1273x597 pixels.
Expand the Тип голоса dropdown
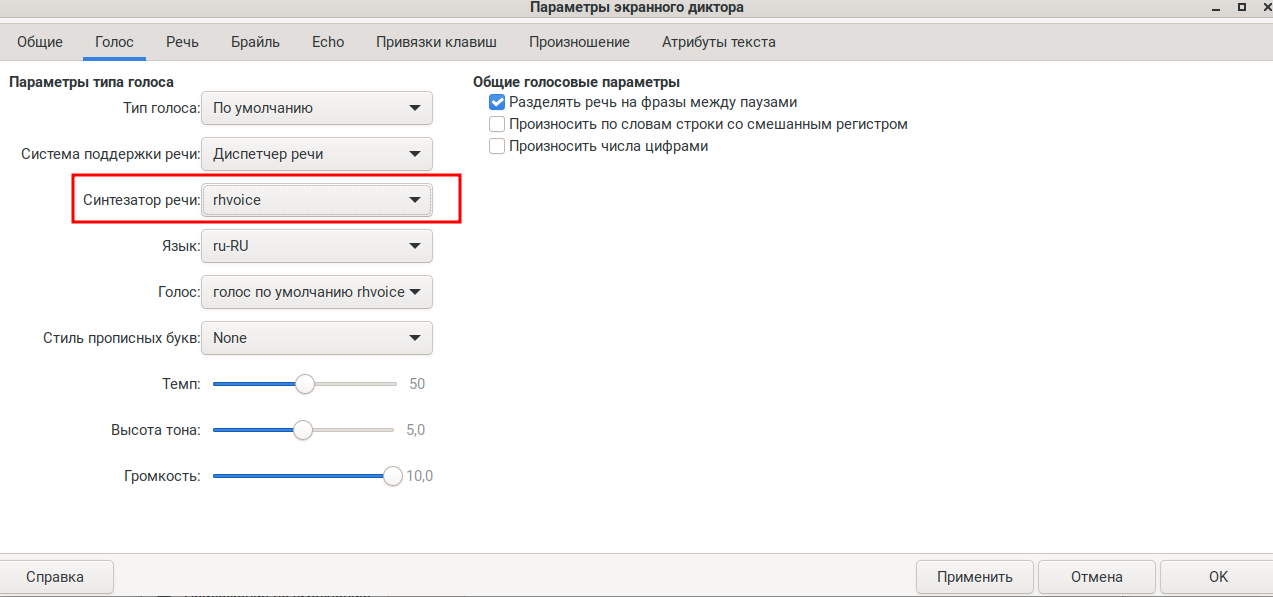click(x=317, y=108)
